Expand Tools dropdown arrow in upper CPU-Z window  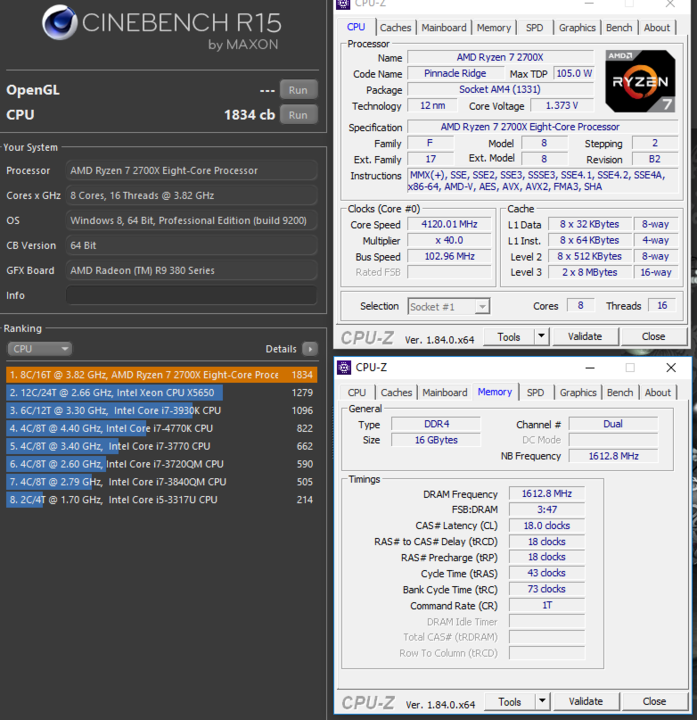click(x=542, y=337)
